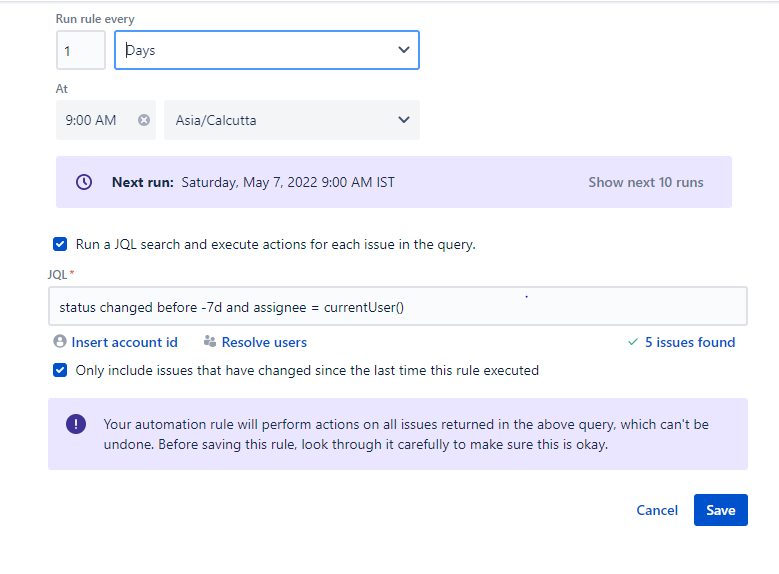This screenshot has height=574, width=779.
Task: Click the 9:00 AM time field
Action: coord(94,120)
